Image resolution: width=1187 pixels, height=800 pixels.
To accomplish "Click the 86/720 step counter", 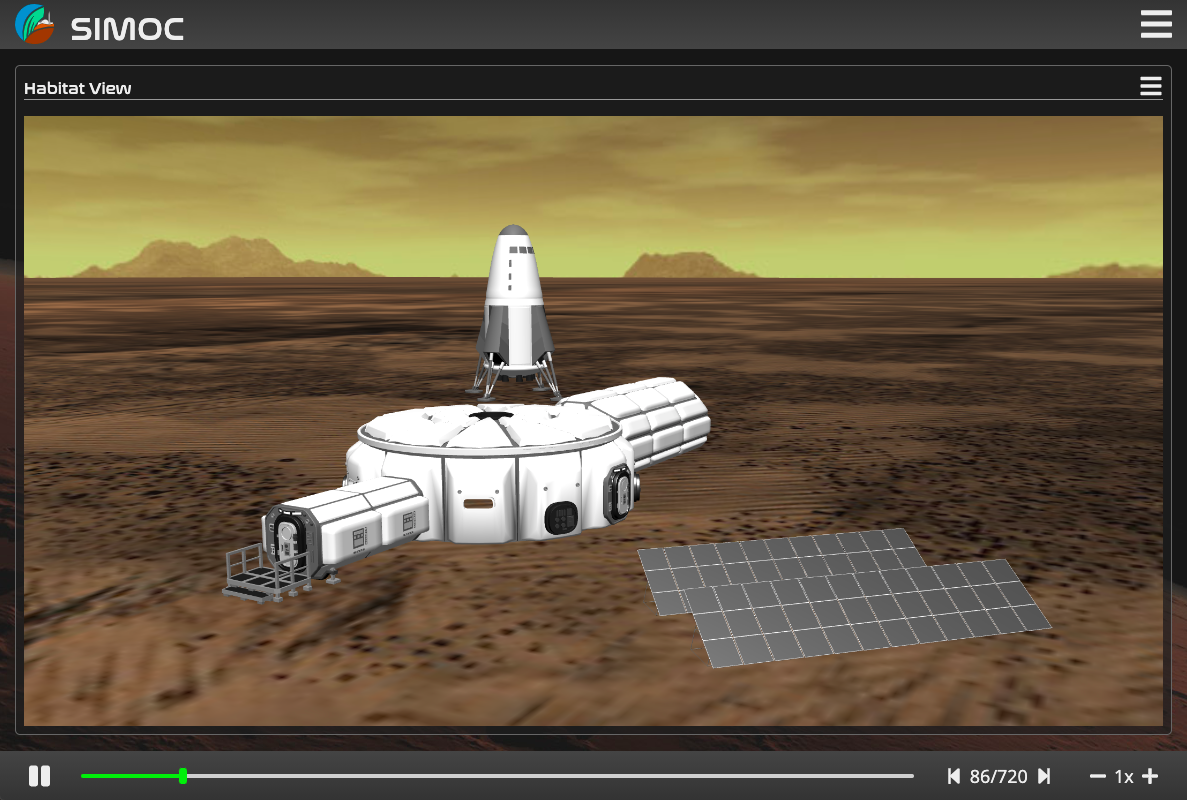I will pos(998,776).
